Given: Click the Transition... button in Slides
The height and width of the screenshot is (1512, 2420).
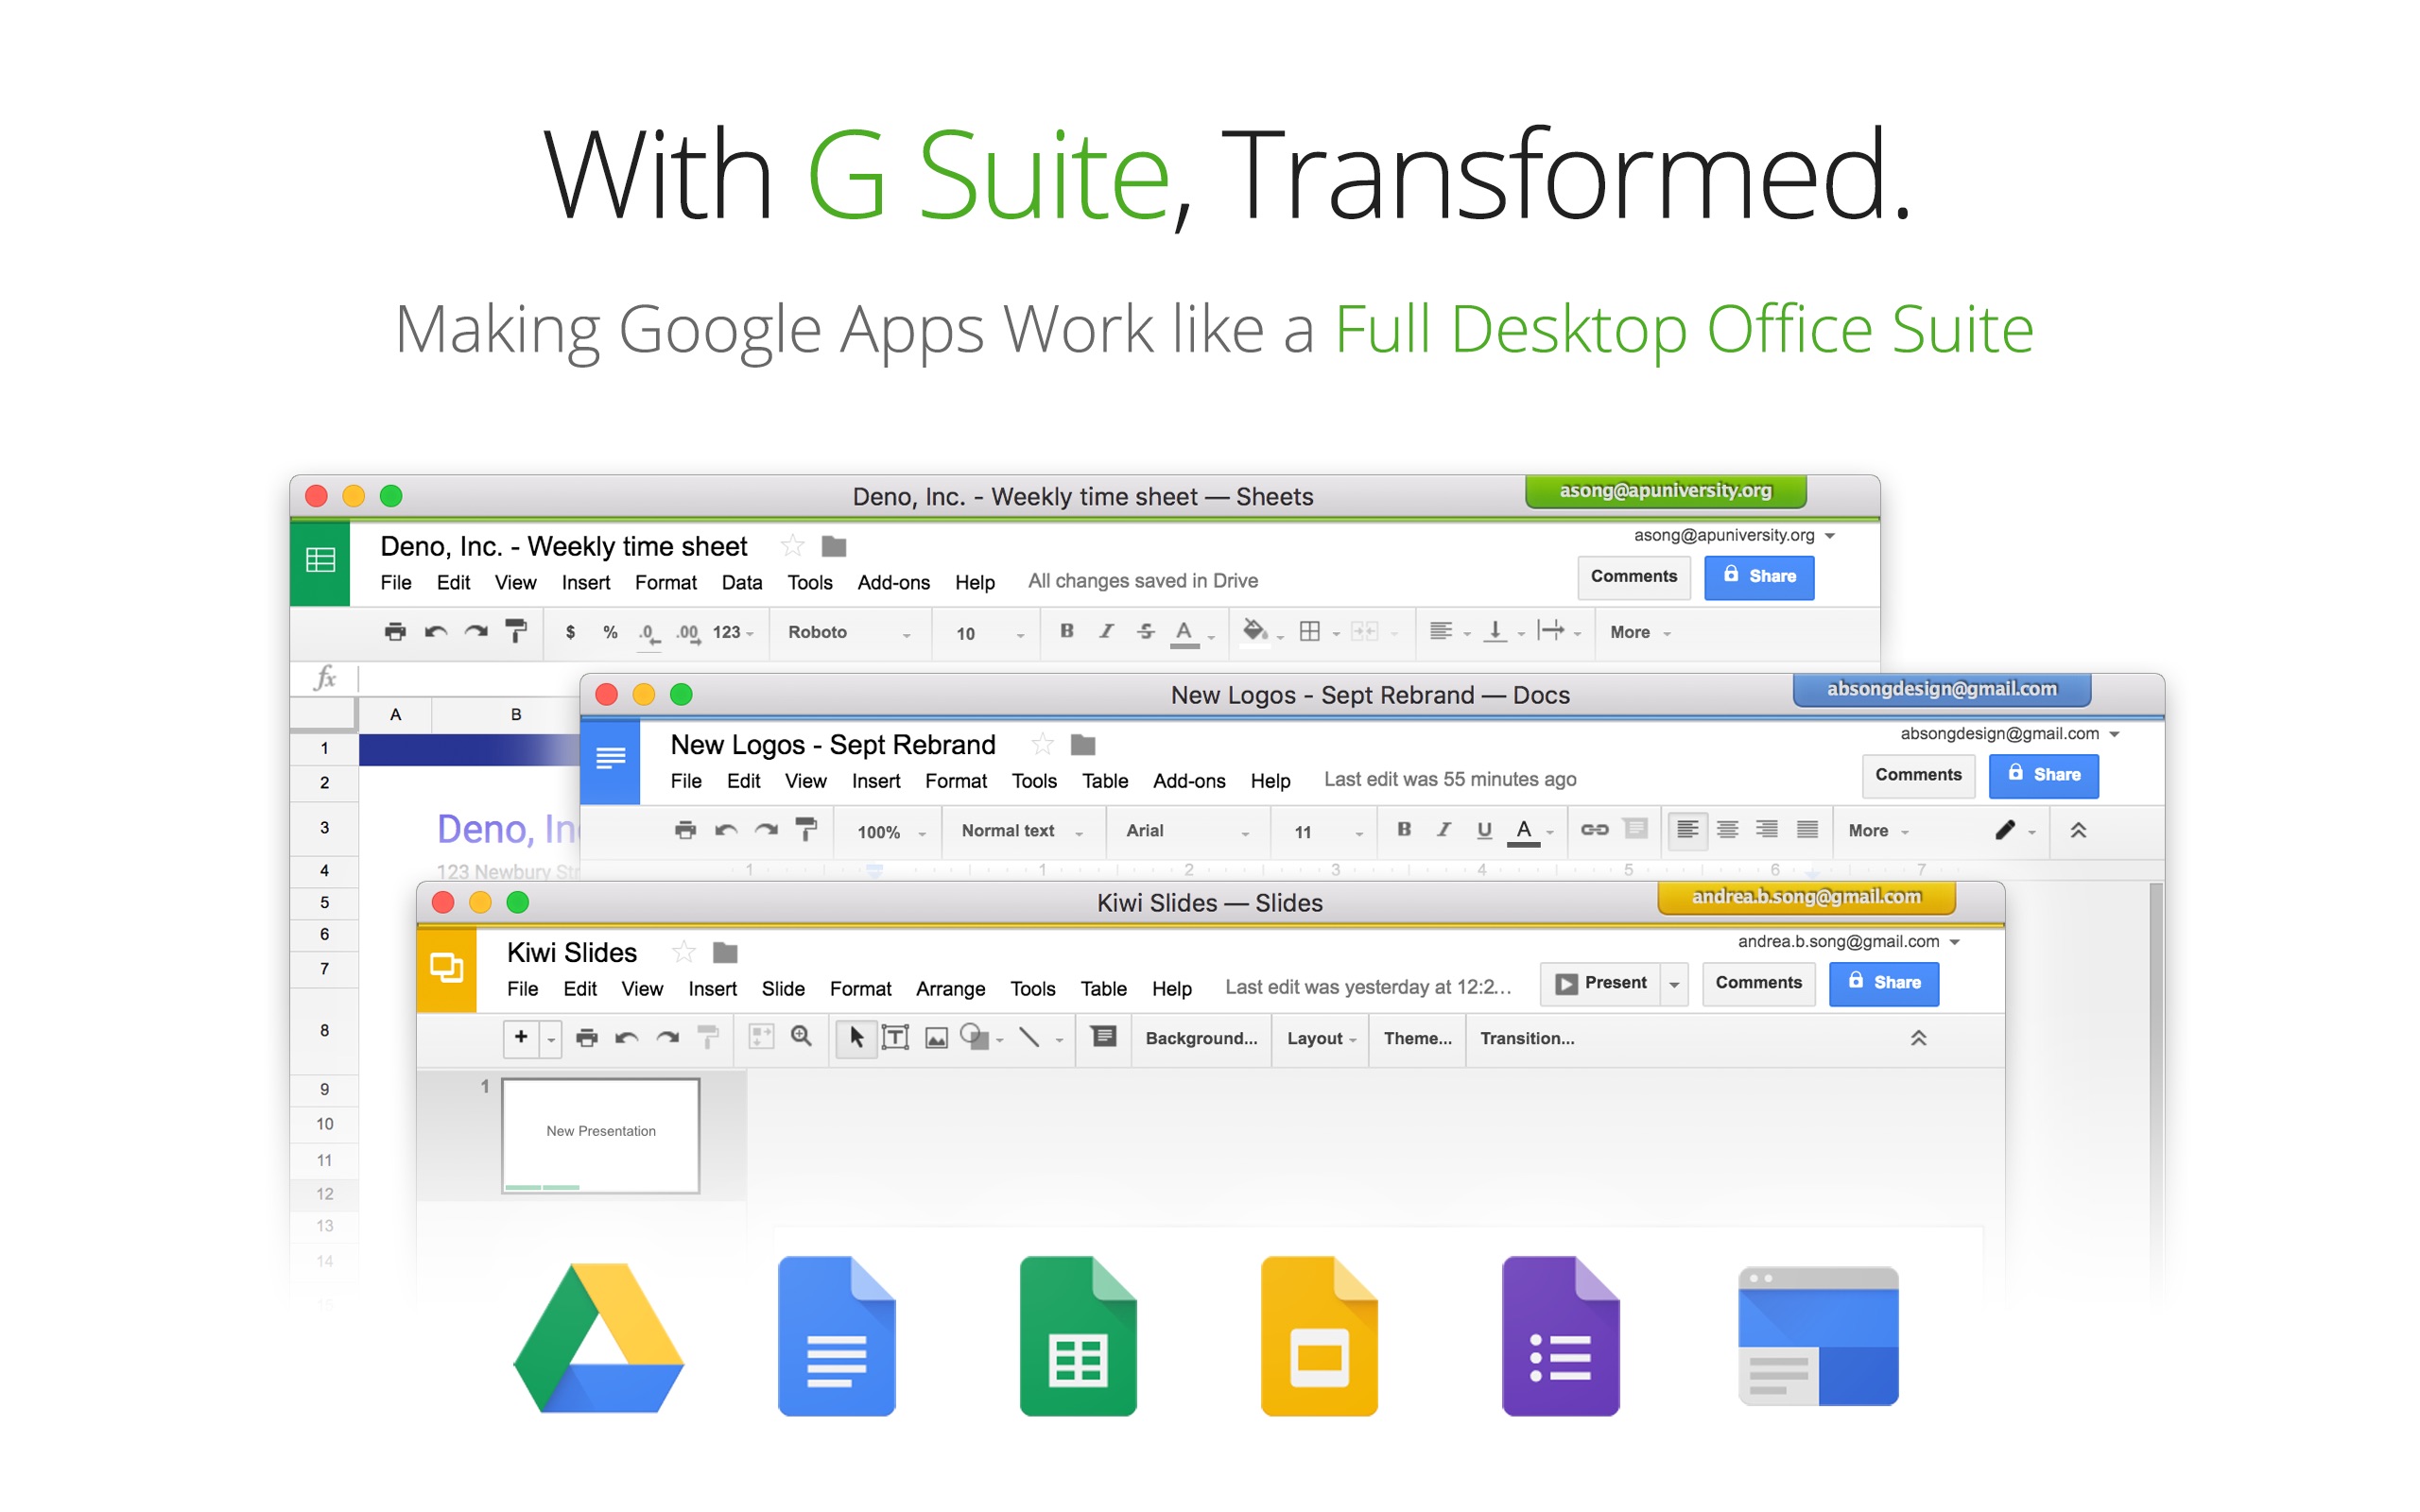Looking at the screenshot, I should tap(1527, 1038).
